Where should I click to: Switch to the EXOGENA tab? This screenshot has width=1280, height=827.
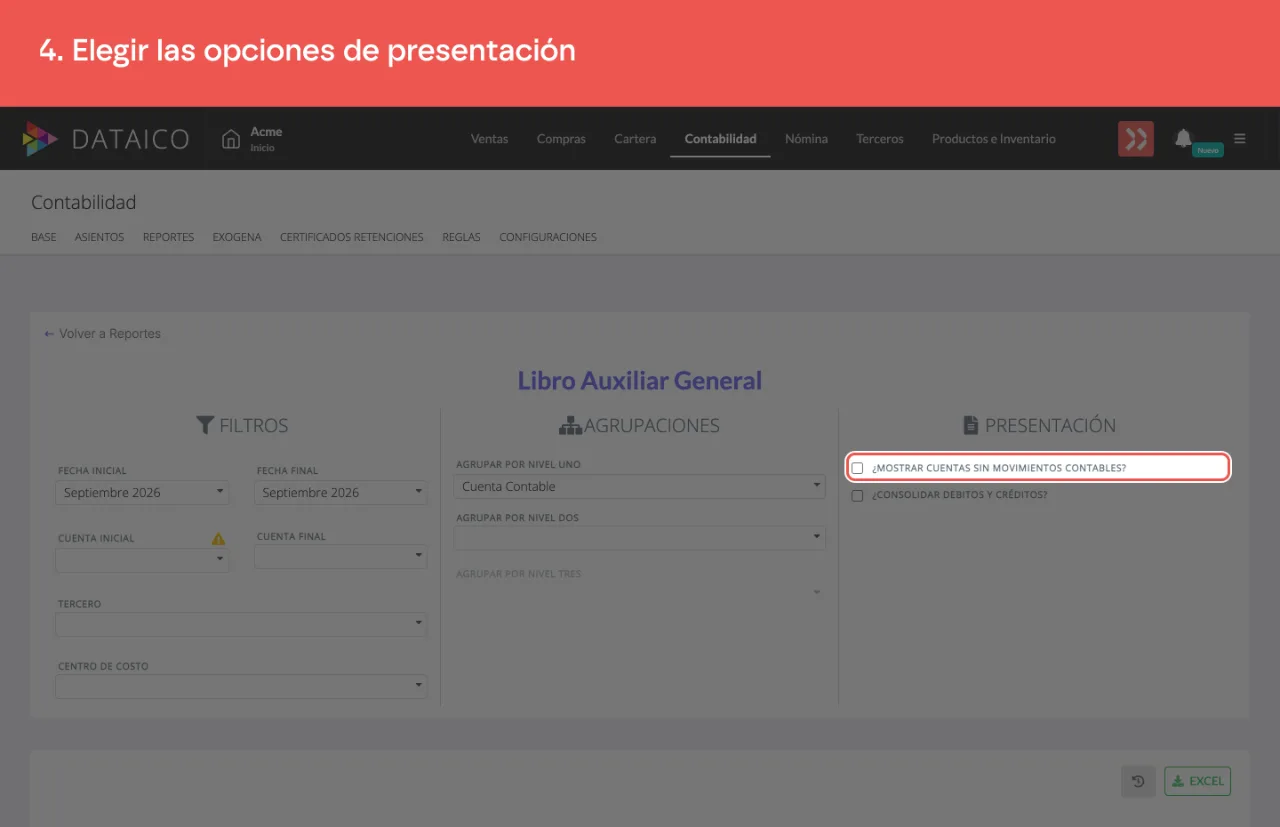(237, 237)
